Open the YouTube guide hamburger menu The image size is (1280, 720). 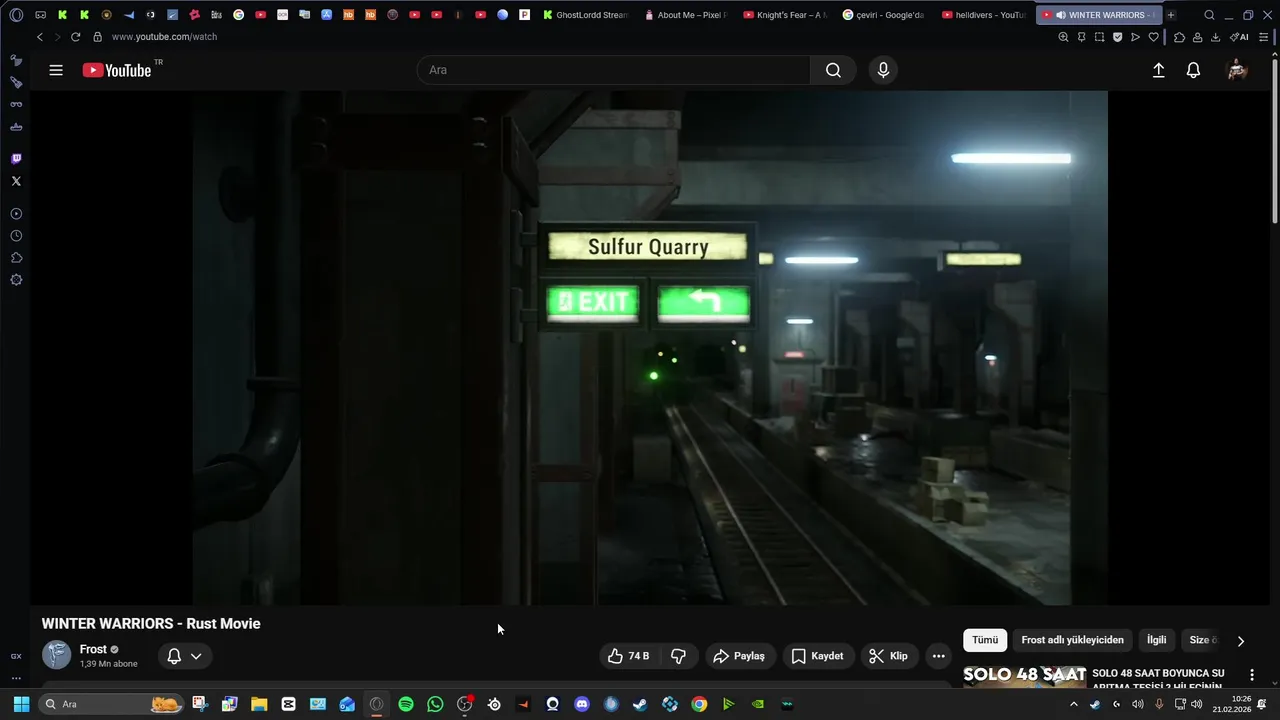56,70
